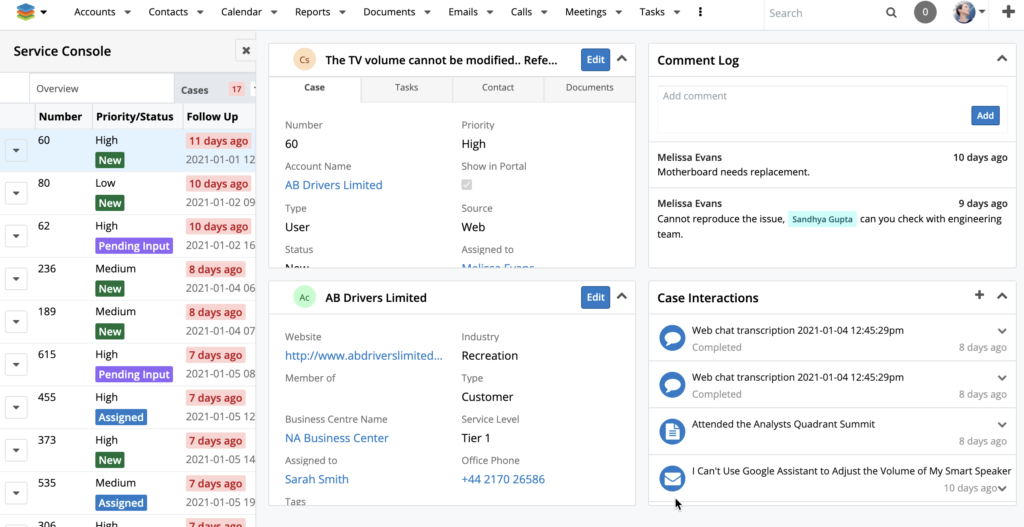Viewport: 1024px width, 527px height.
Task: Open row actions dropdown for case 80
Action: 16,193
